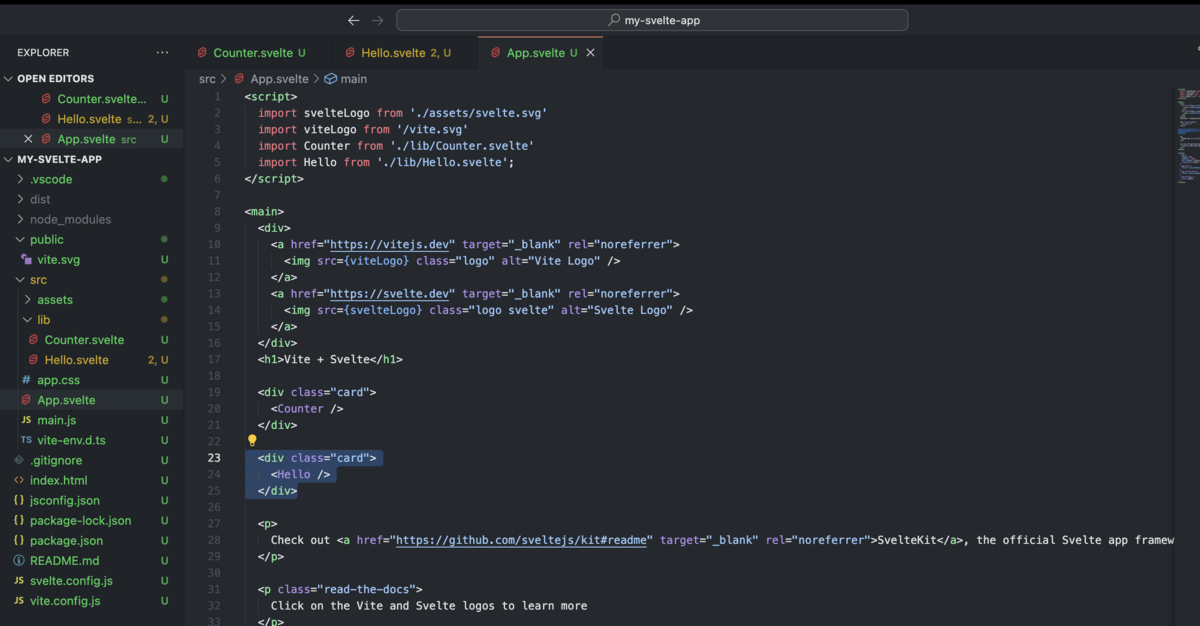The width and height of the screenshot is (1200, 626).
Task: Follow the https://vitejs.dev link in code
Action: coord(392,244)
